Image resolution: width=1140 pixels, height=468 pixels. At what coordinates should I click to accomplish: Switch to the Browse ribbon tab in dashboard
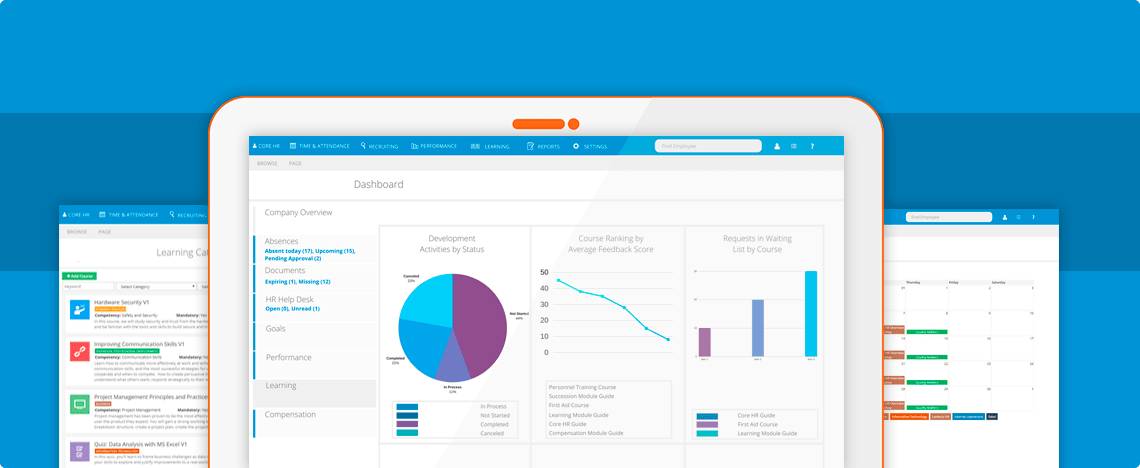tap(267, 164)
